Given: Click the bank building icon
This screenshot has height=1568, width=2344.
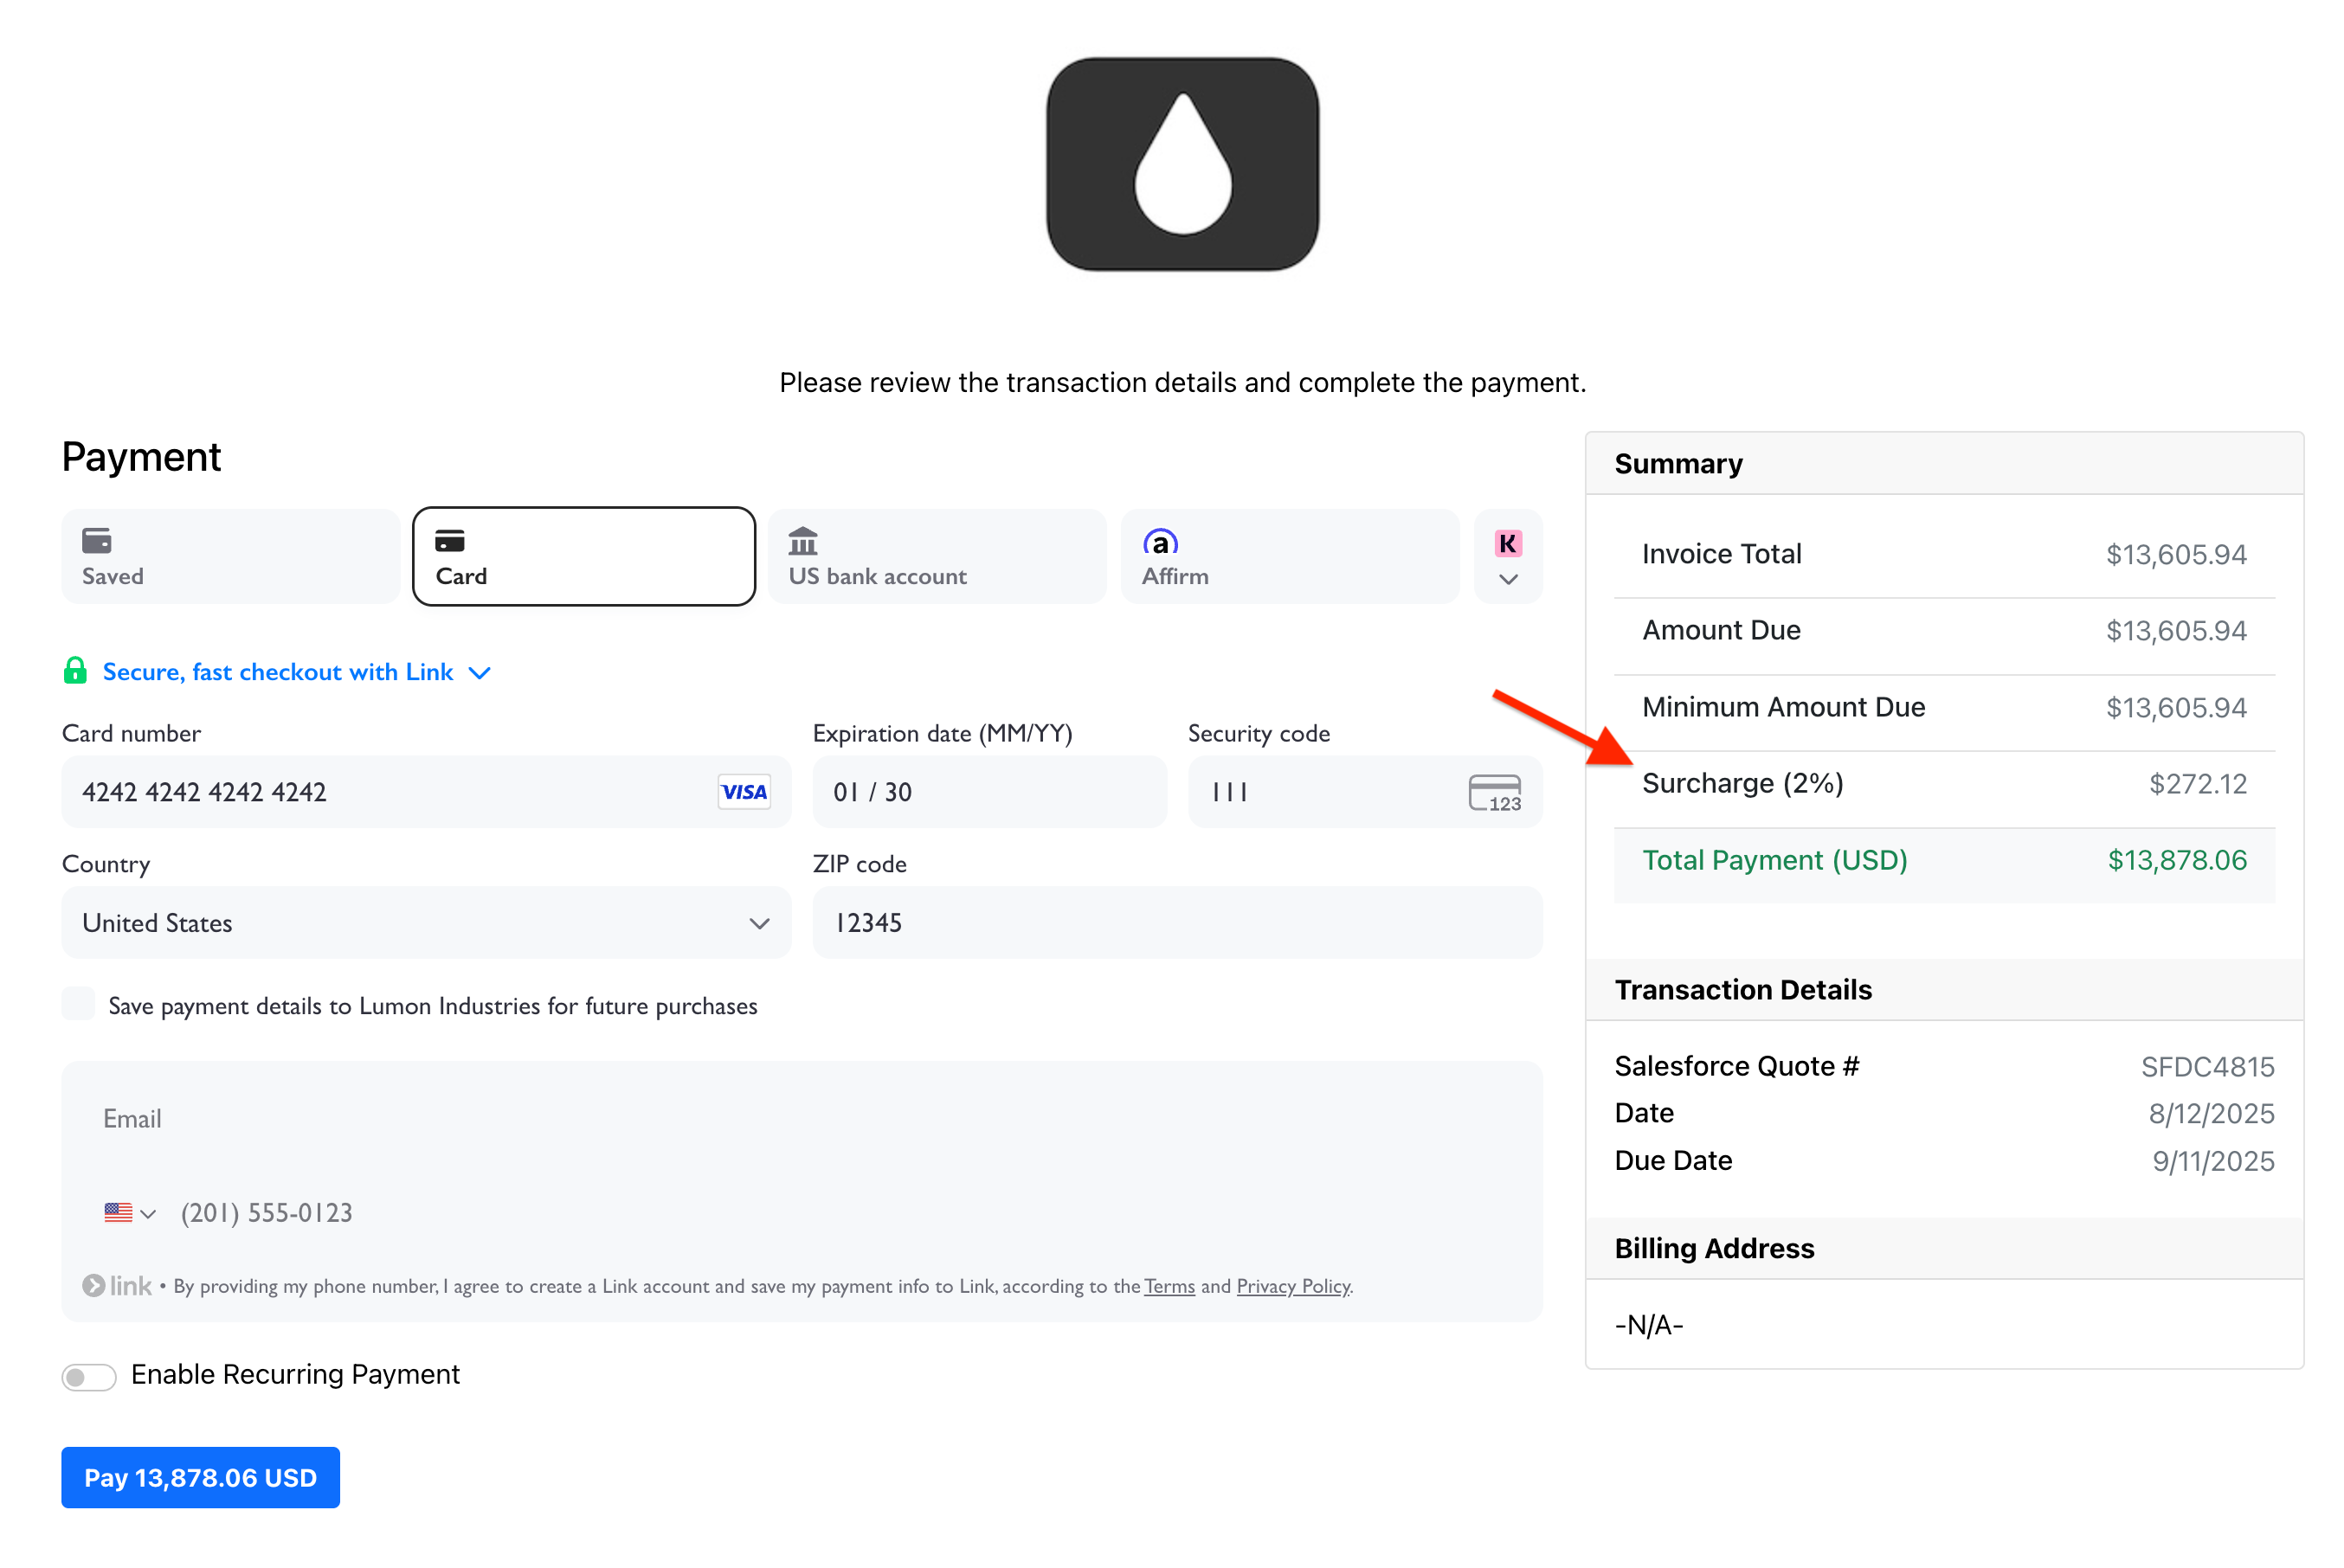Looking at the screenshot, I should [x=803, y=542].
